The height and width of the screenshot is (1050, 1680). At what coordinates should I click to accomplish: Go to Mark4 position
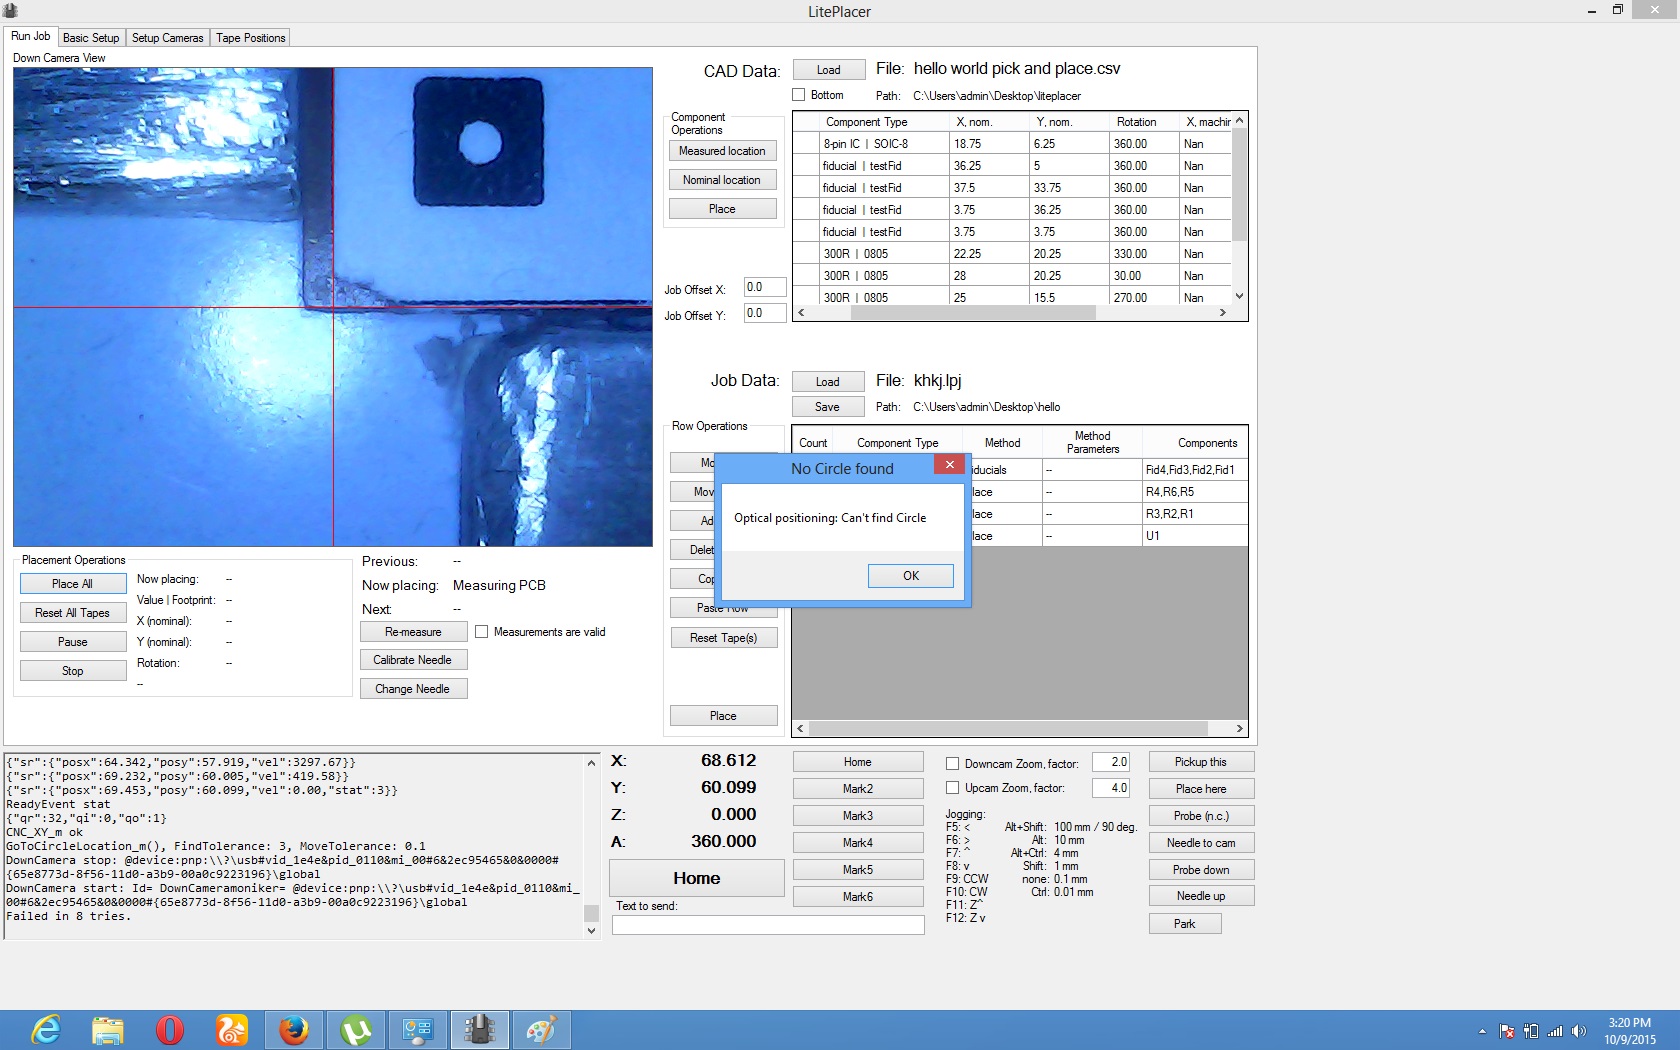[x=857, y=843]
